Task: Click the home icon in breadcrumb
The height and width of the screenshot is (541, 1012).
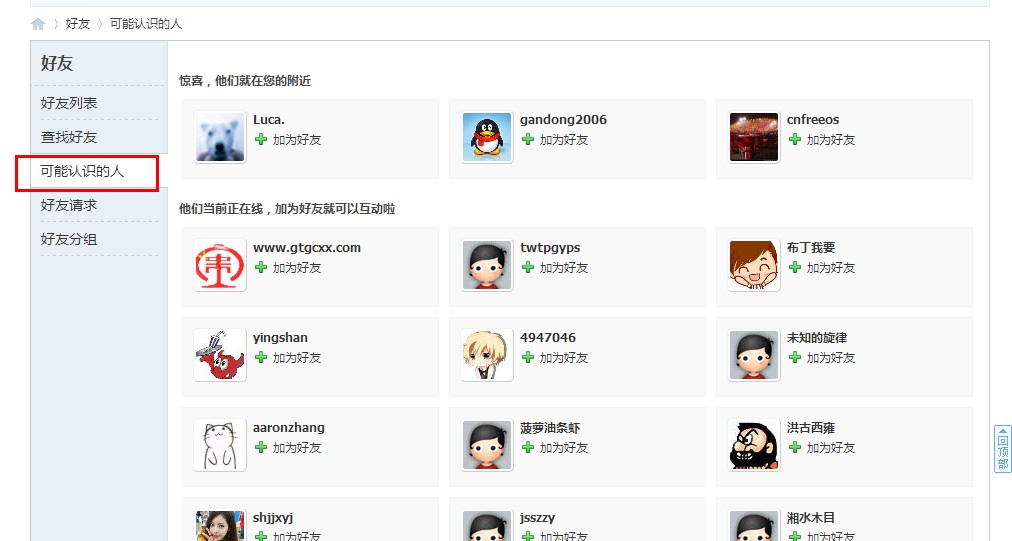Action: [38, 24]
